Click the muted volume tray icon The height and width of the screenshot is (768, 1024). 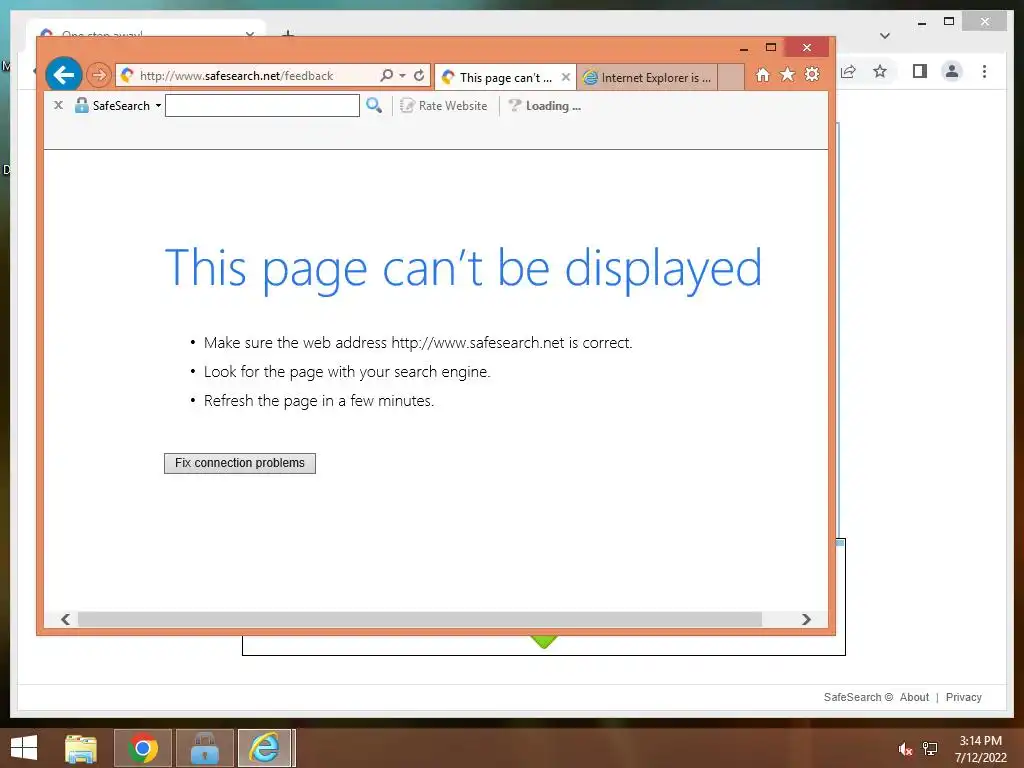click(x=905, y=749)
